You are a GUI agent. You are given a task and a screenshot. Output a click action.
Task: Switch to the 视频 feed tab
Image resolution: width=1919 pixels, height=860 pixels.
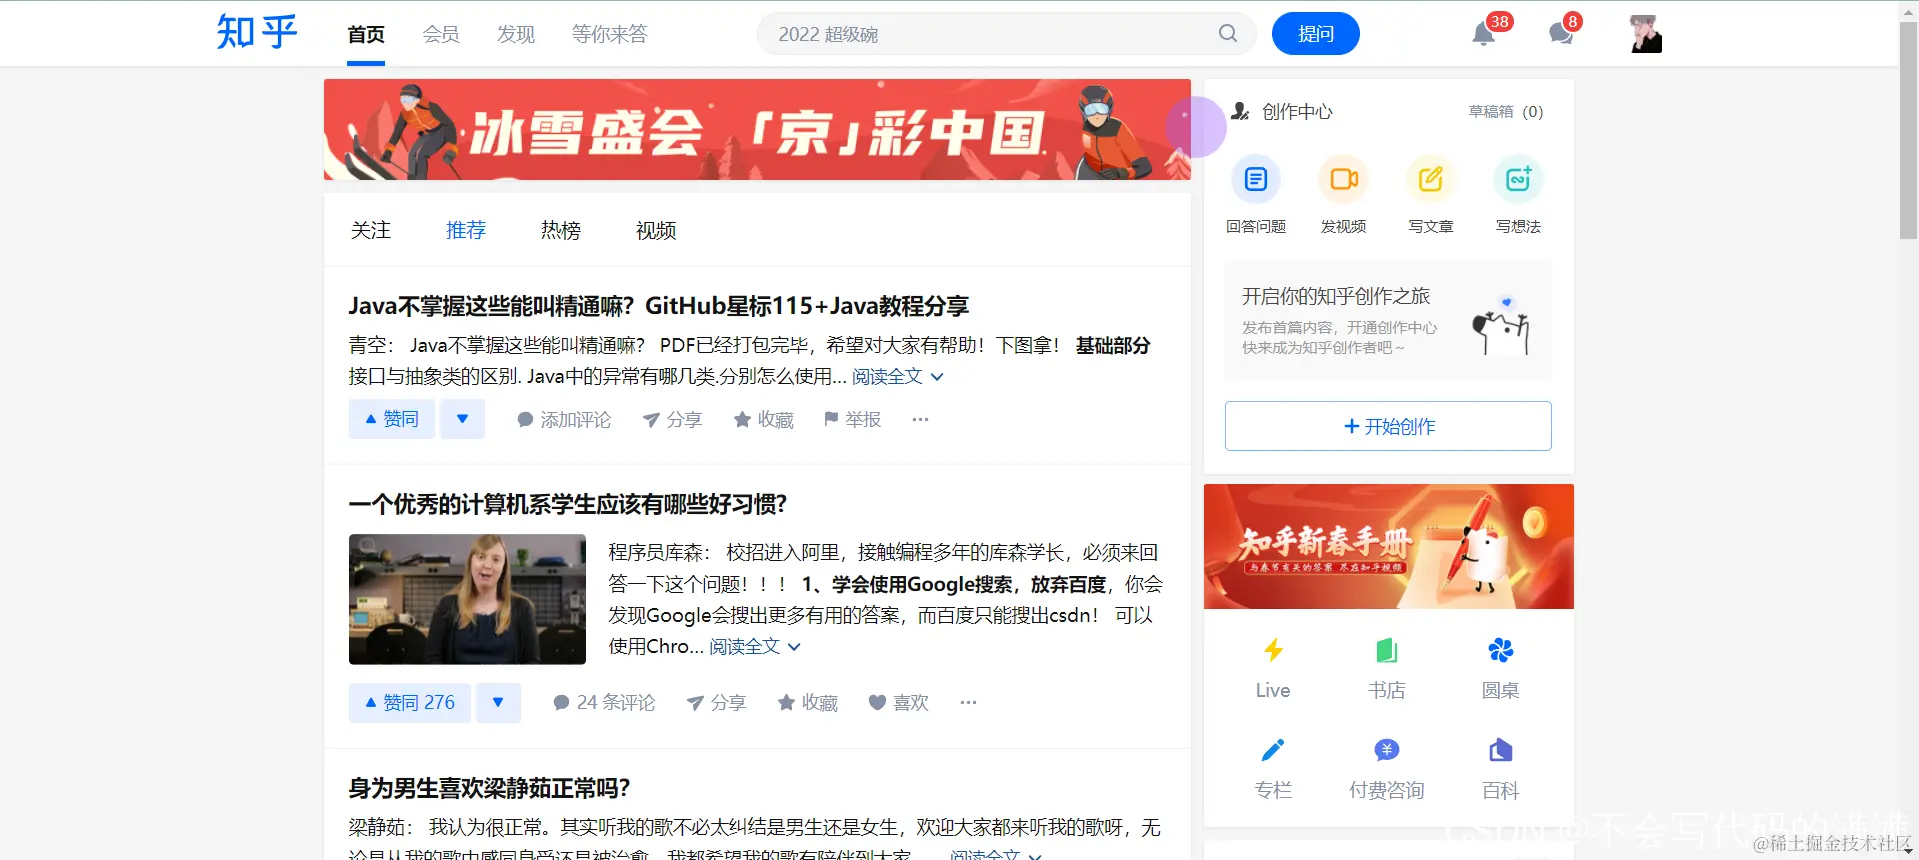(x=656, y=231)
